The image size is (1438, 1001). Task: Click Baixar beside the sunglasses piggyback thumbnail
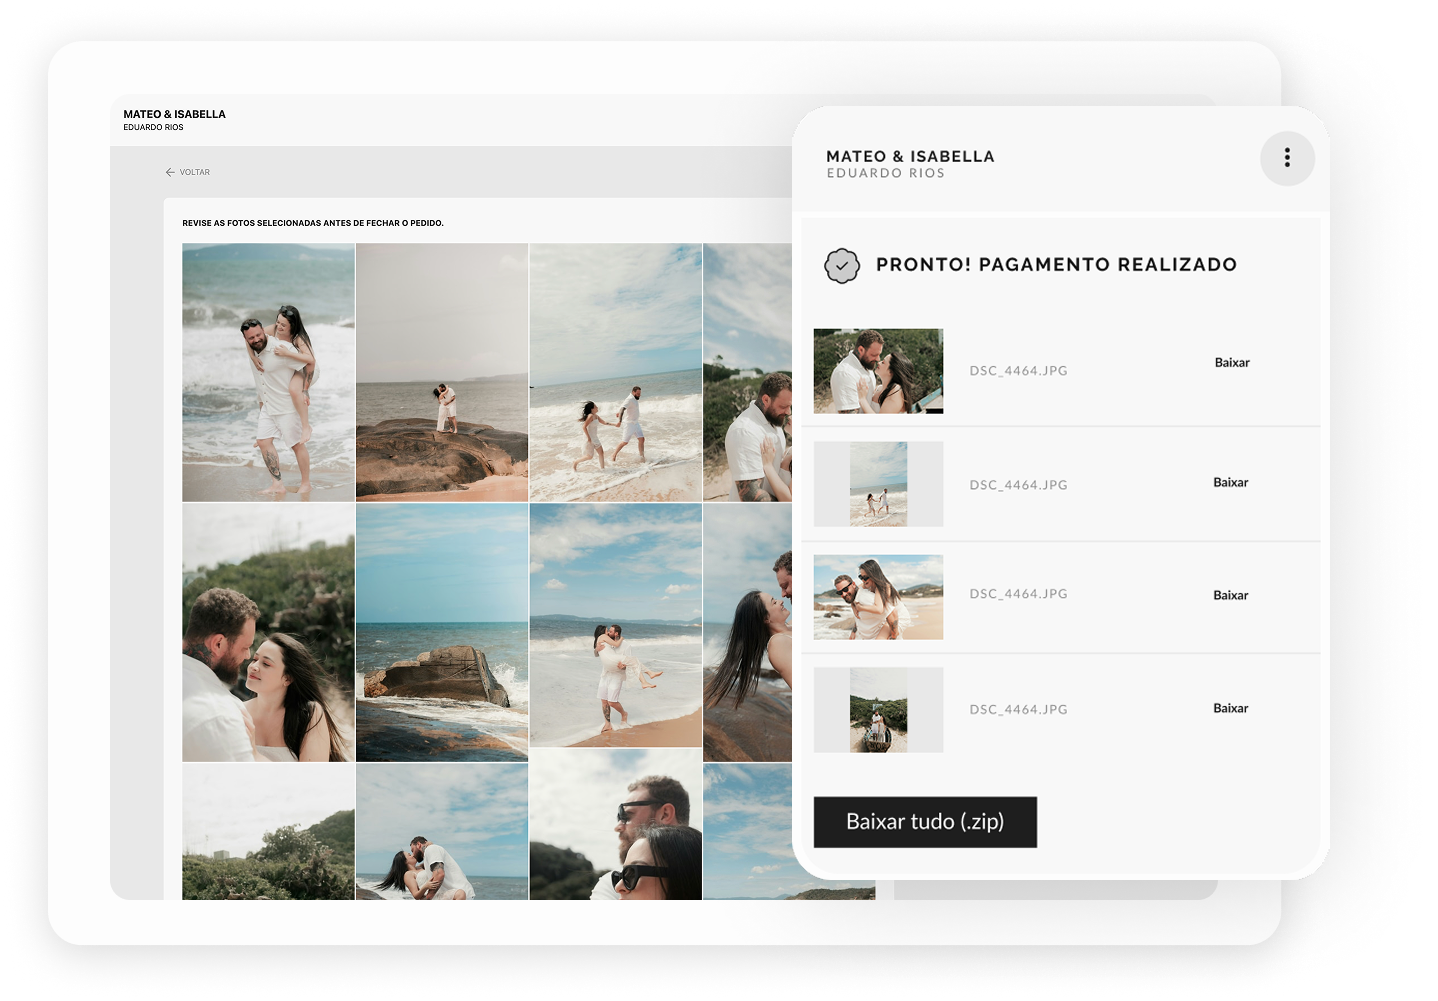pos(1230,596)
